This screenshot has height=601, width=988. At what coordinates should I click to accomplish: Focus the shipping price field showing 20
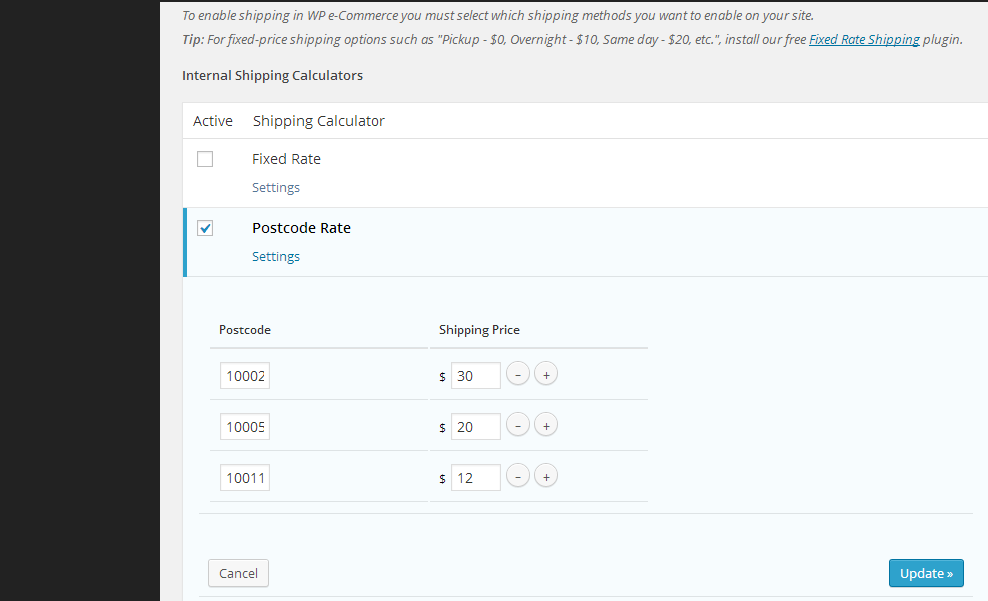(x=475, y=427)
